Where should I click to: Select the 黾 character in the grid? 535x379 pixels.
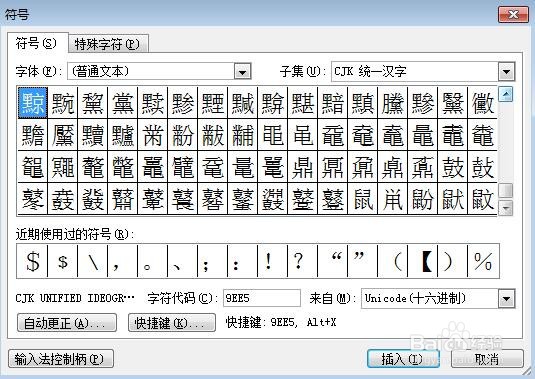click(303, 135)
